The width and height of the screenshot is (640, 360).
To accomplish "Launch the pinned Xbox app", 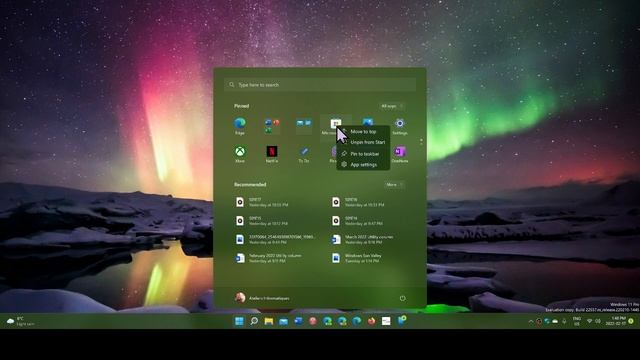I will coord(240,154).
